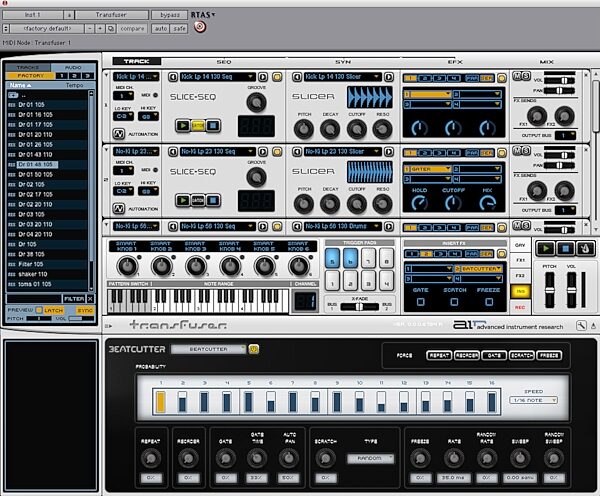Click the track 2 Automation waveform icon
The height and width of the screenshot is (496, 600).
[119, 209]
